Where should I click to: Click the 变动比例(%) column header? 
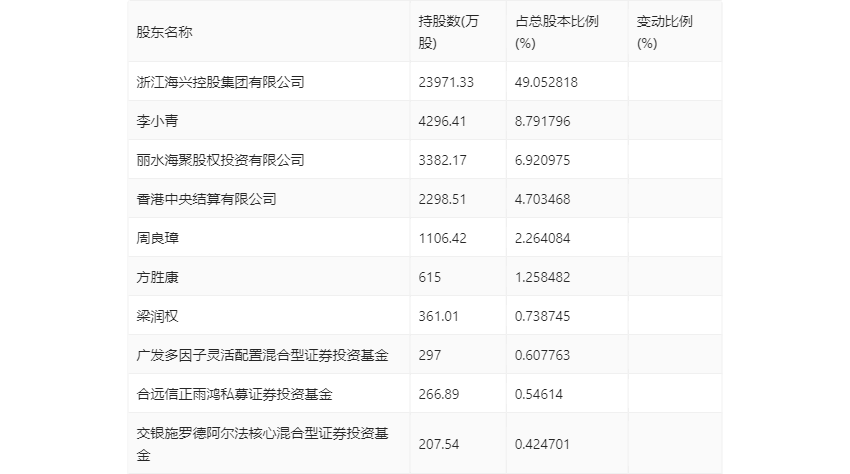click(664, 32)
